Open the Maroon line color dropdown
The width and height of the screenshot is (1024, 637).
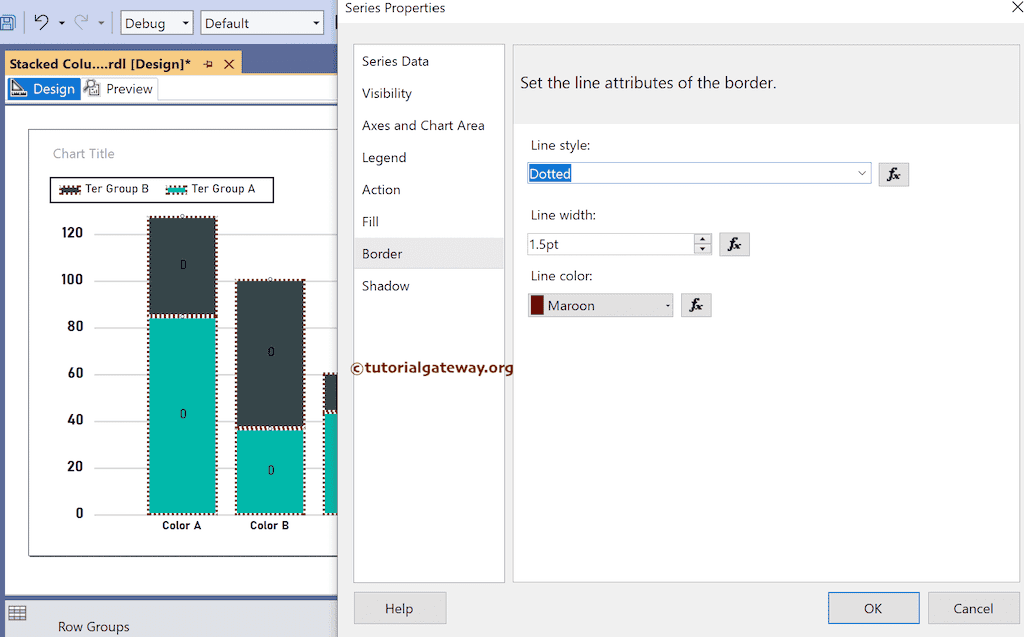pos(666,304)
